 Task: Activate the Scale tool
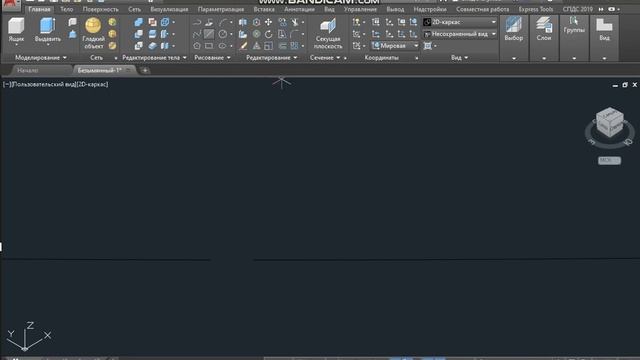[x=269, y=46]
